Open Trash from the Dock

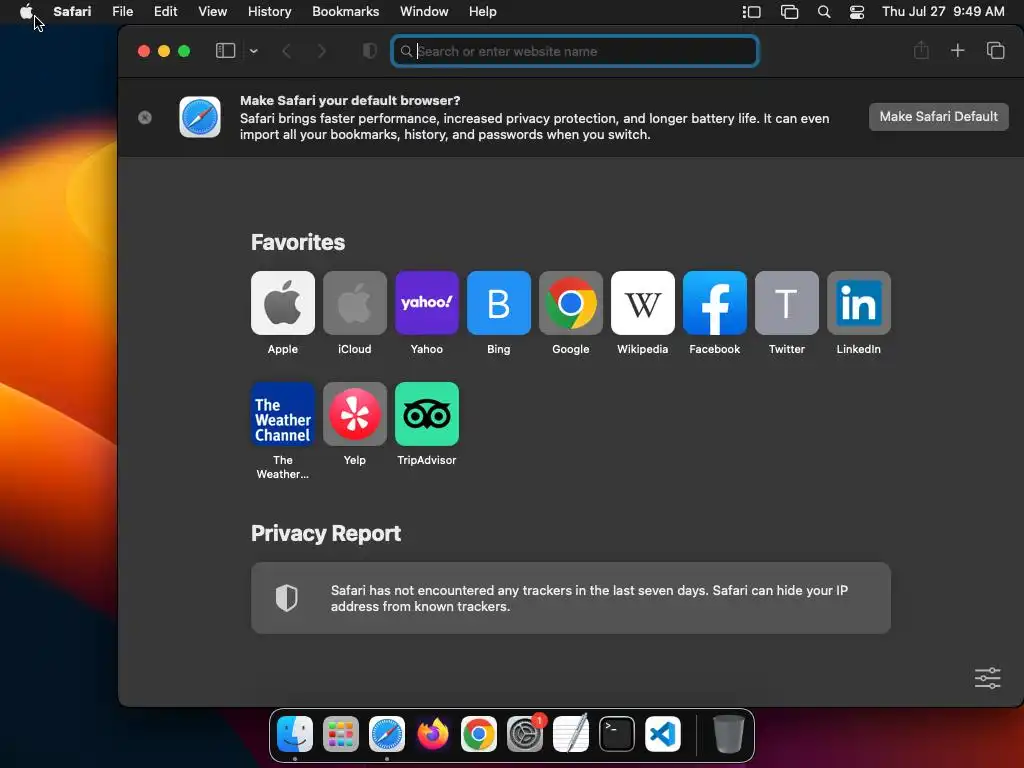pos(728,734)
